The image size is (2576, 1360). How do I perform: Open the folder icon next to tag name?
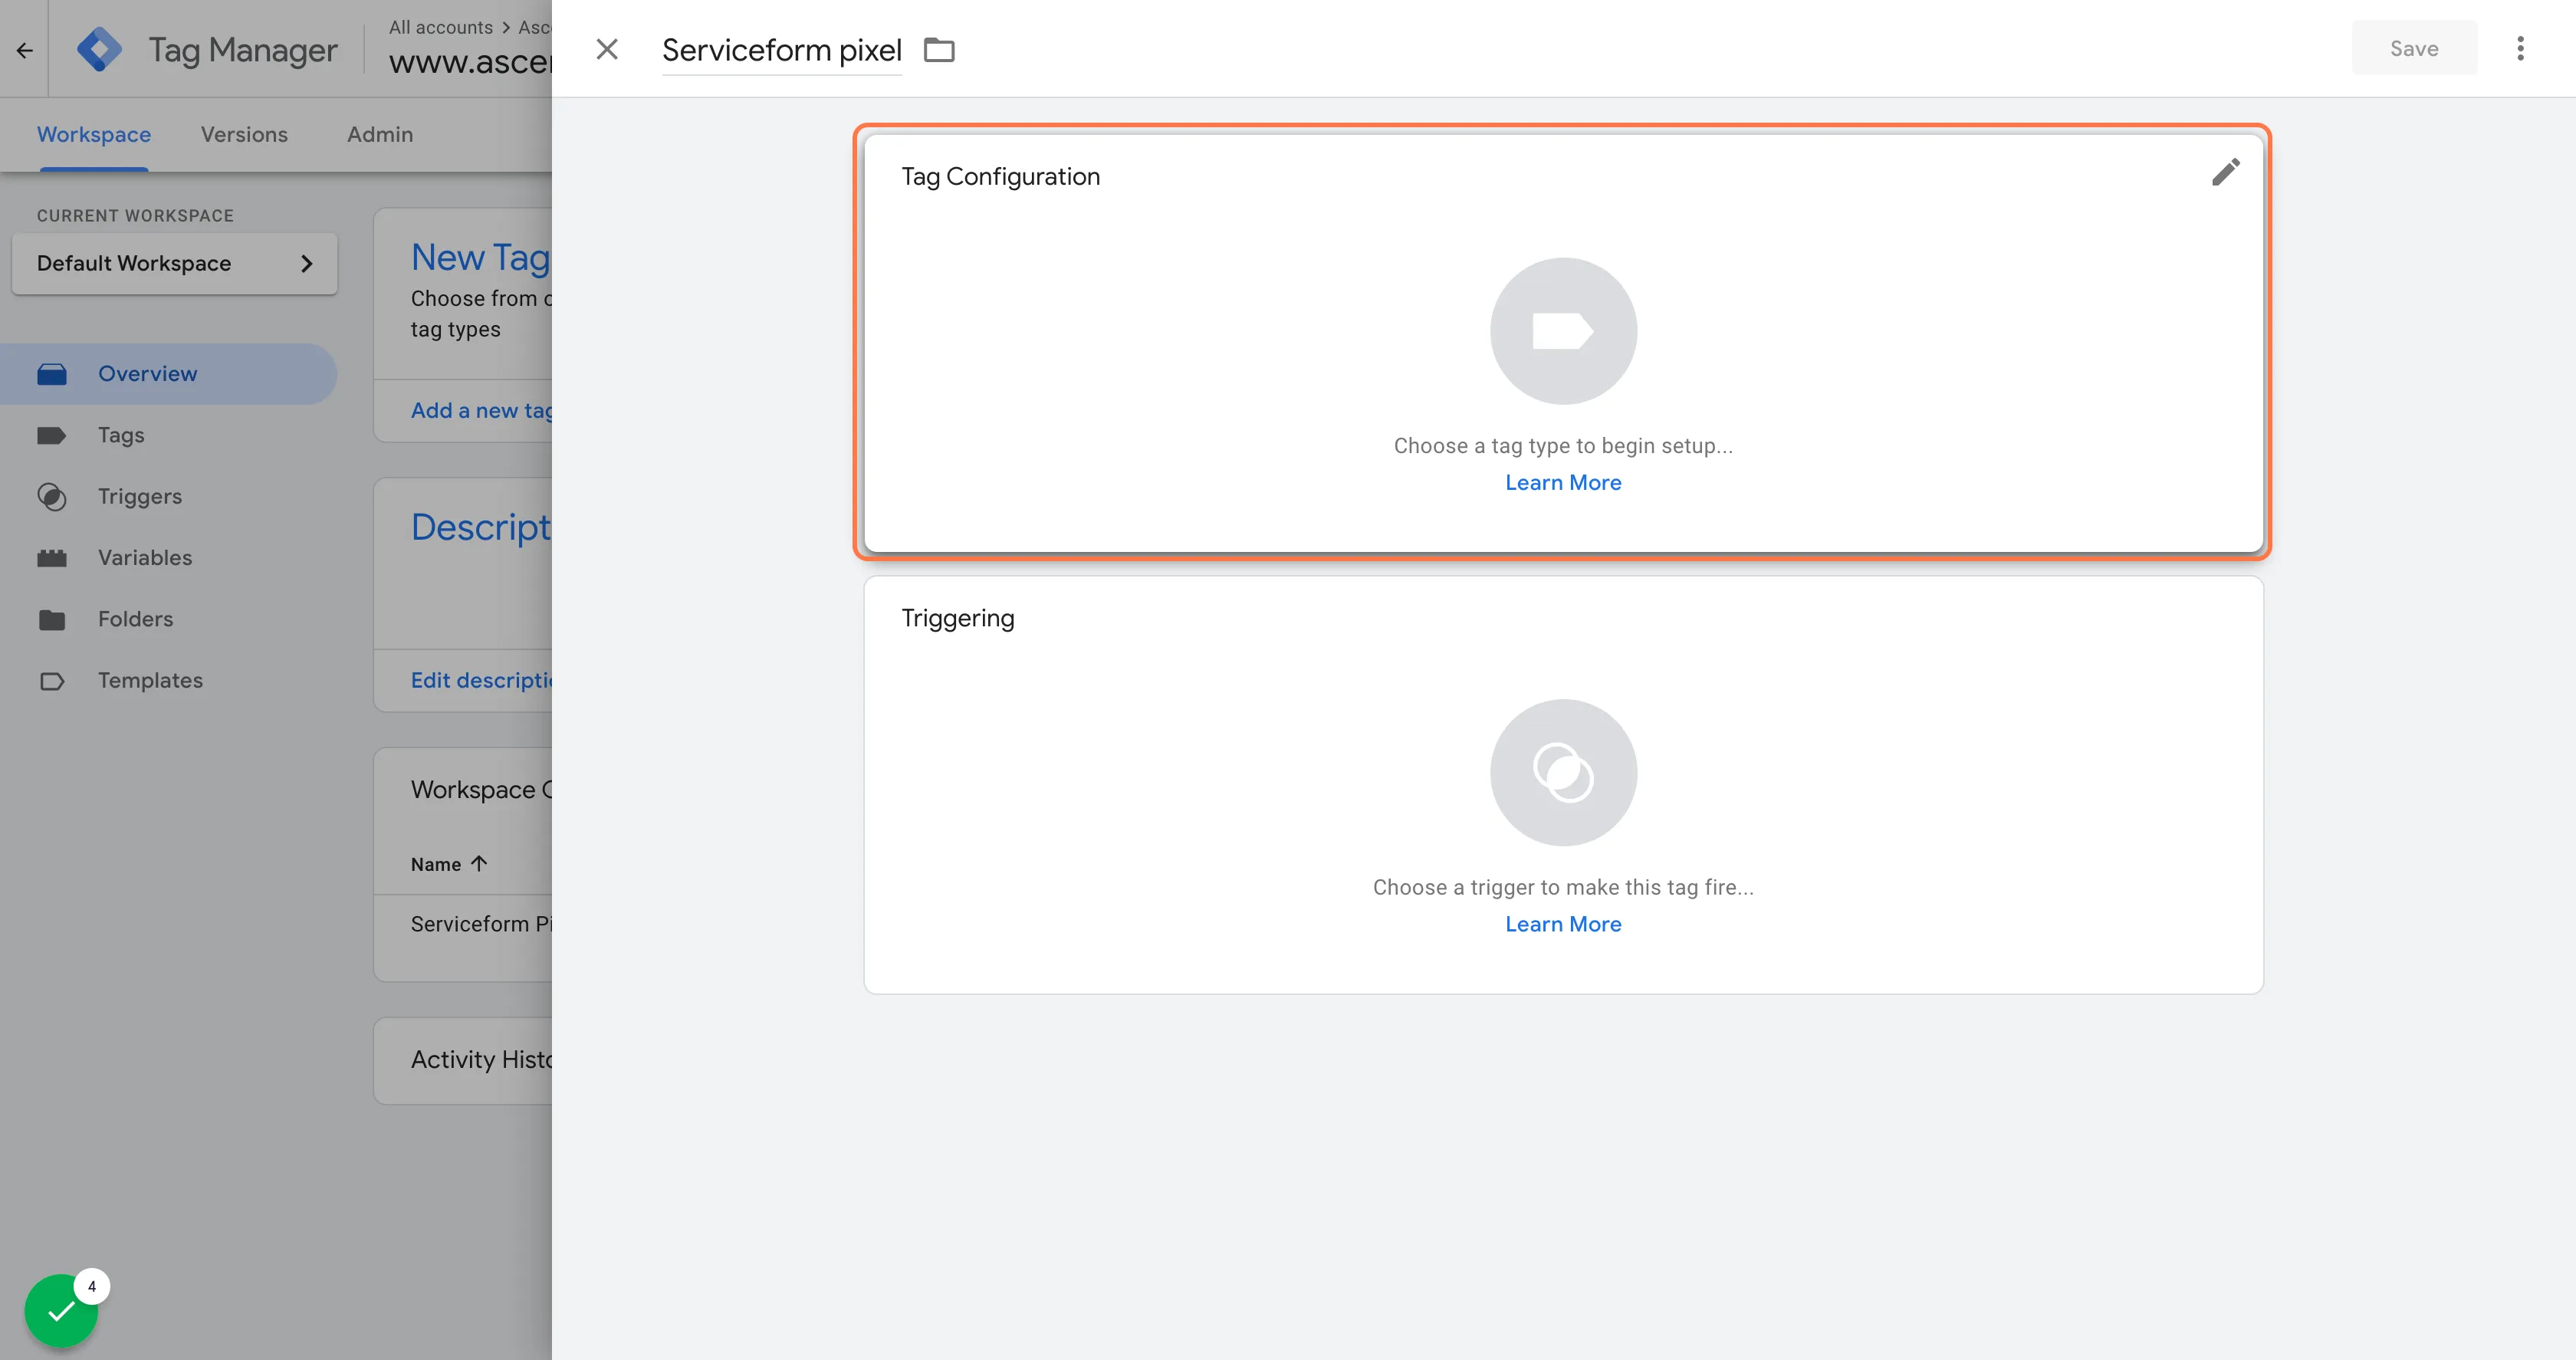pyautogui.click(x=939, y=49)
